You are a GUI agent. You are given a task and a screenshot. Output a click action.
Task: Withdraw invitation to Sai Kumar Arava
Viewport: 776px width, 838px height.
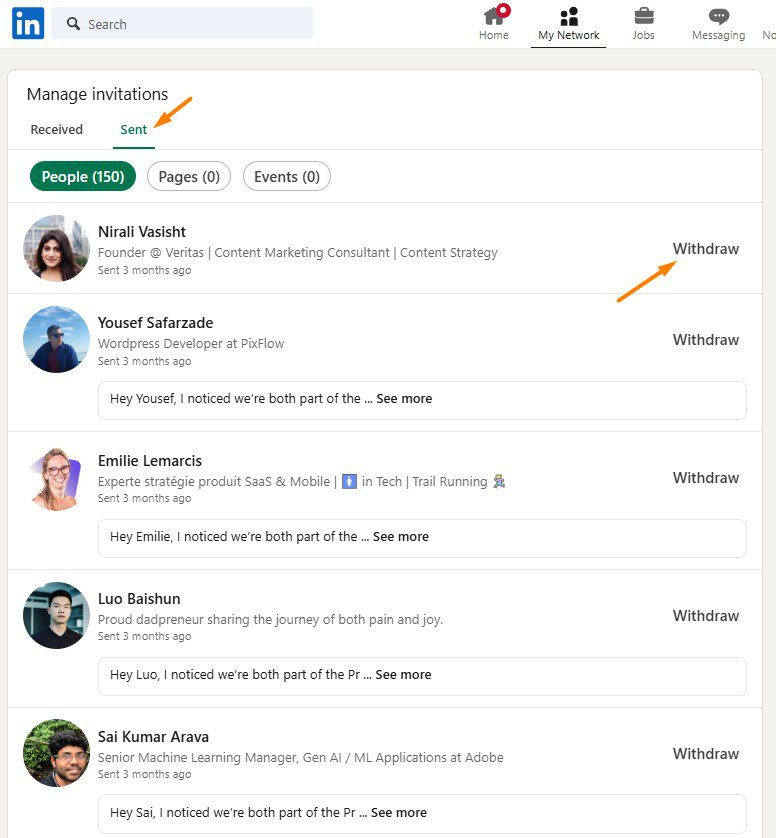coord(705,753)
